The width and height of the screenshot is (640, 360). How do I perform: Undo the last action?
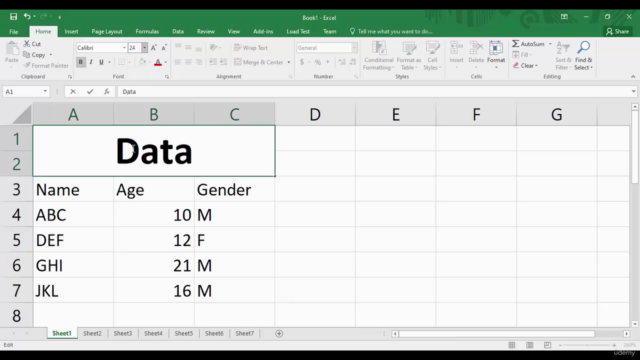[27, 16]
